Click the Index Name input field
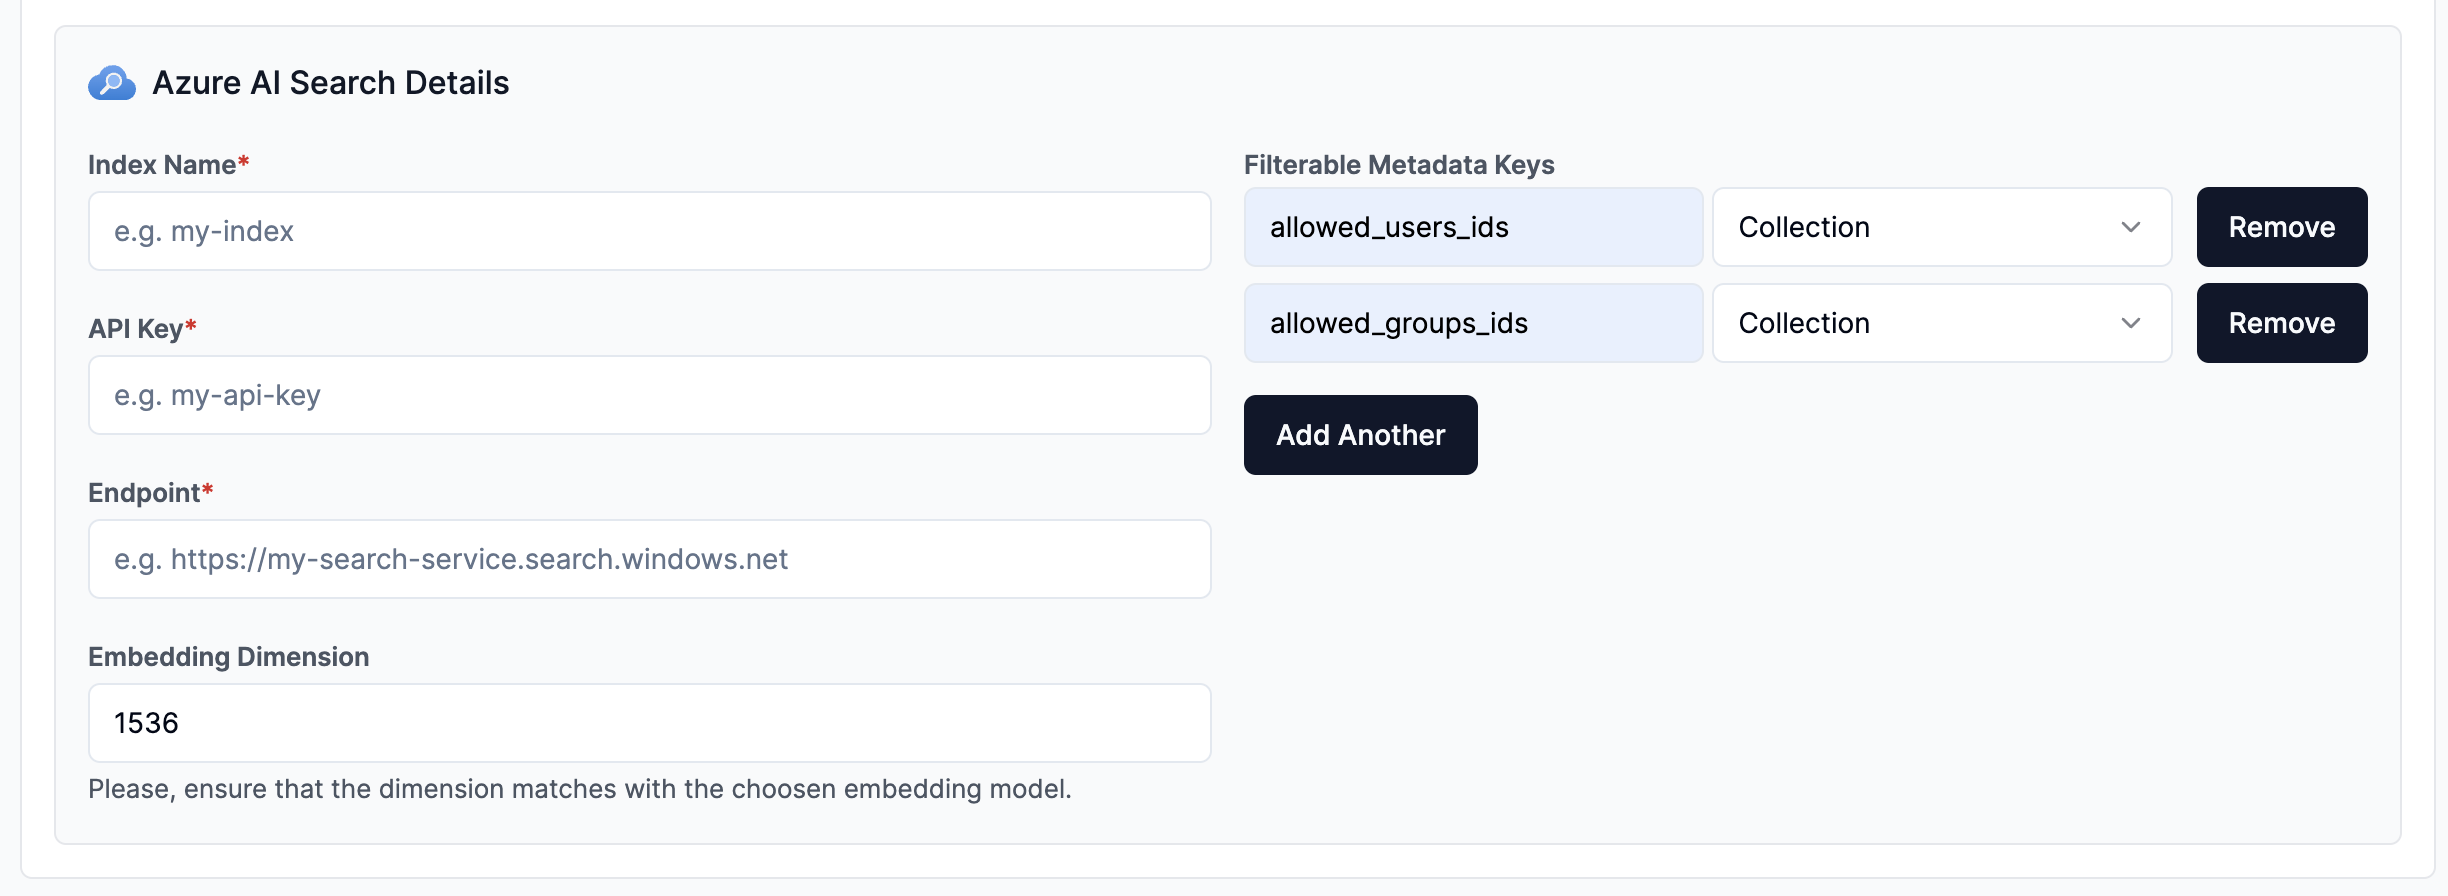 pyautogui.click(x=649, y=231)
